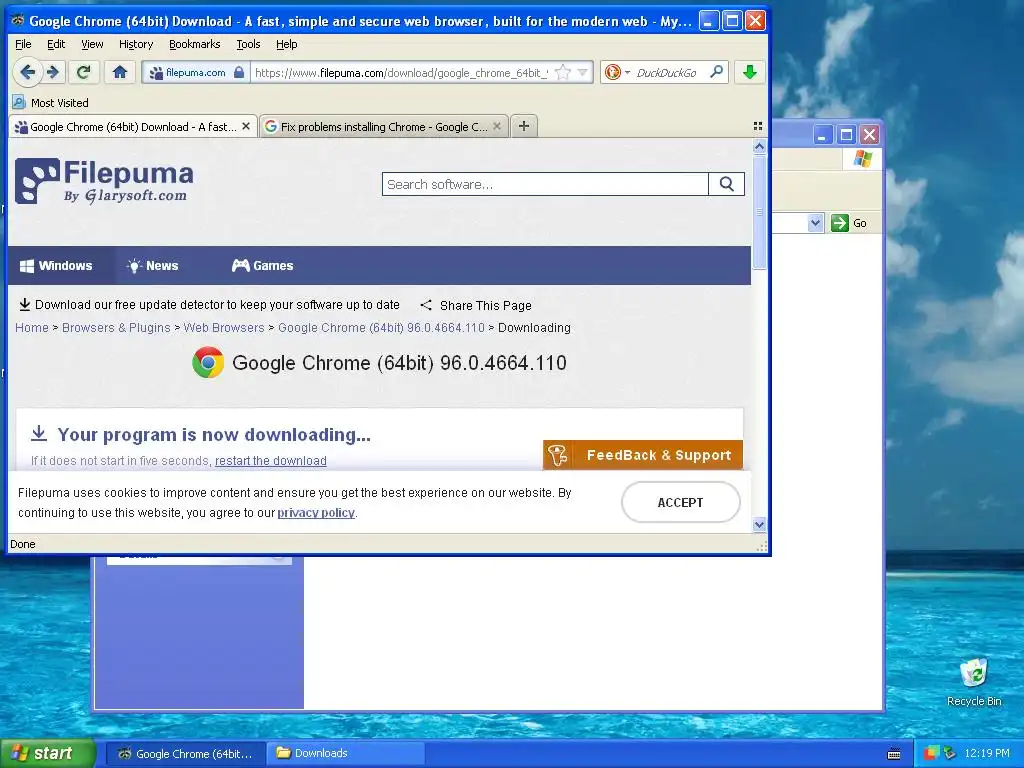Open the Bookmarks menu
1024x768 pixels.
pos(195,44)
